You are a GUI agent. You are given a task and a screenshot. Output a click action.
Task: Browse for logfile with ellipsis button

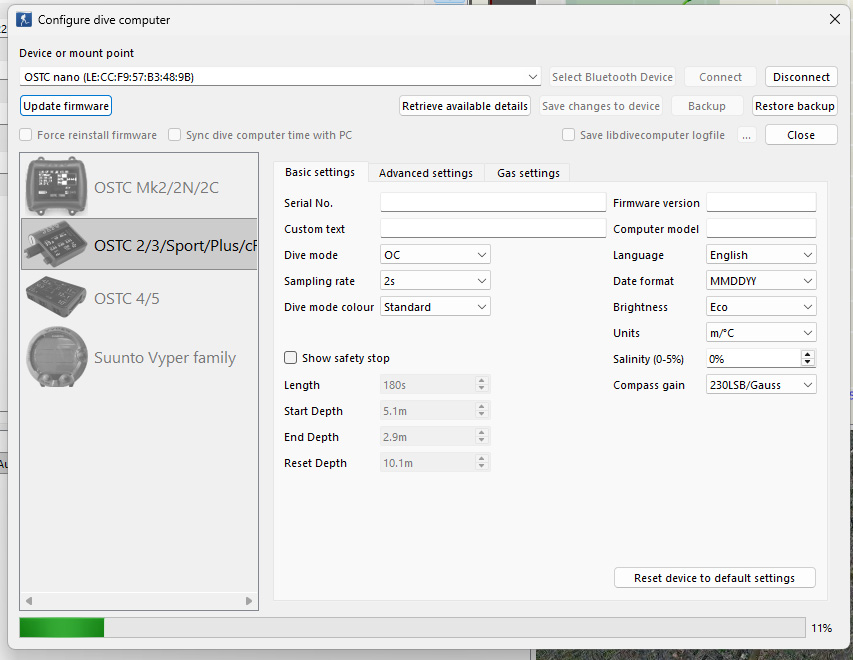click(x=746, y=135)
